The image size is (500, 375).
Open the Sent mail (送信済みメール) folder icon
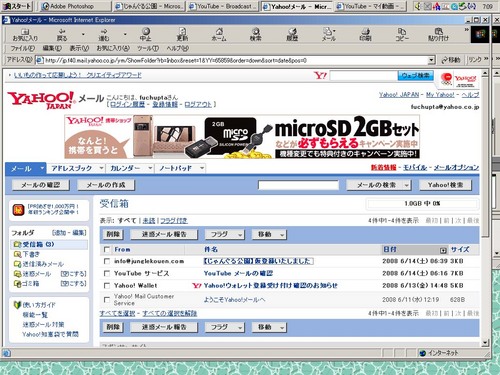(x=17, y=264)
